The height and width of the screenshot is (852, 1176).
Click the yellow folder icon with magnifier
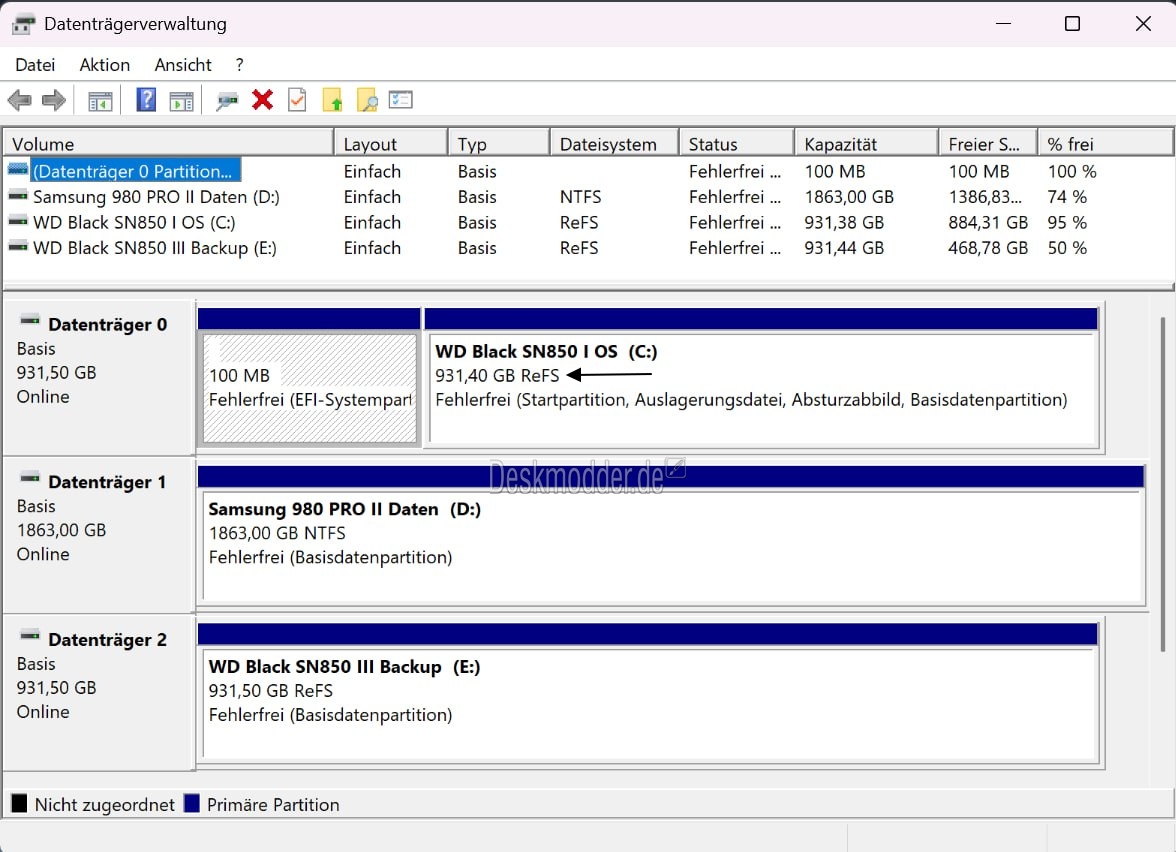coord(368,100)
